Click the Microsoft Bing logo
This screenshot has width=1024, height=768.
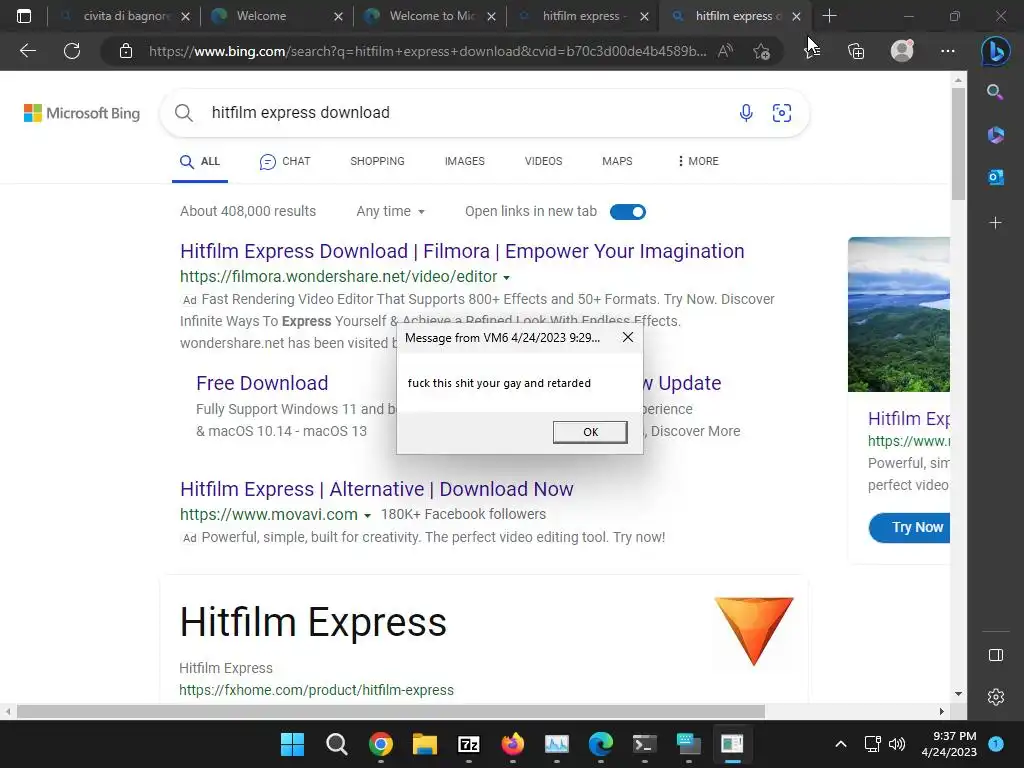pos(82,113)
